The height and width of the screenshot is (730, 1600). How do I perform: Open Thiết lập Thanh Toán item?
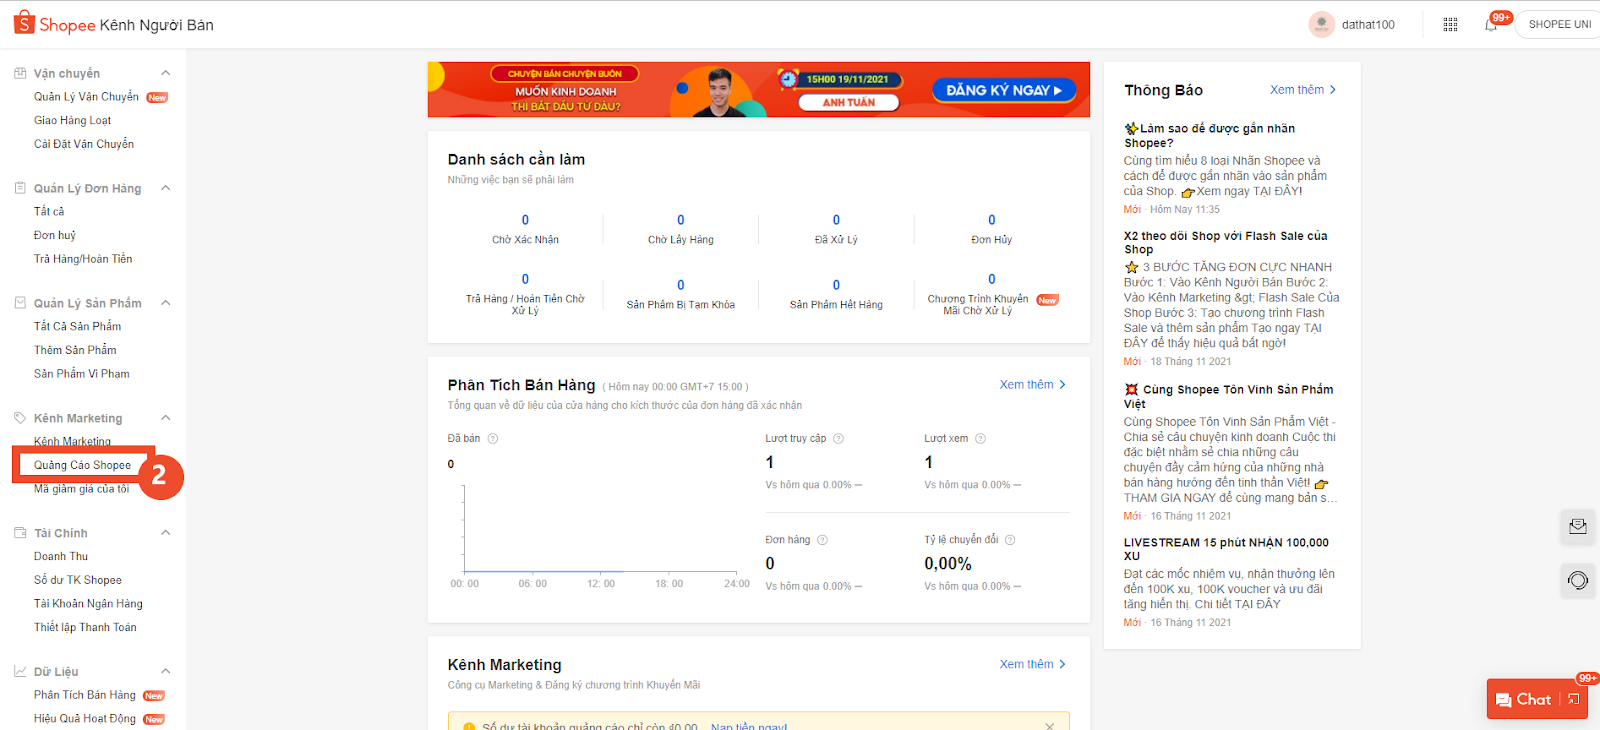pos(85,628)
